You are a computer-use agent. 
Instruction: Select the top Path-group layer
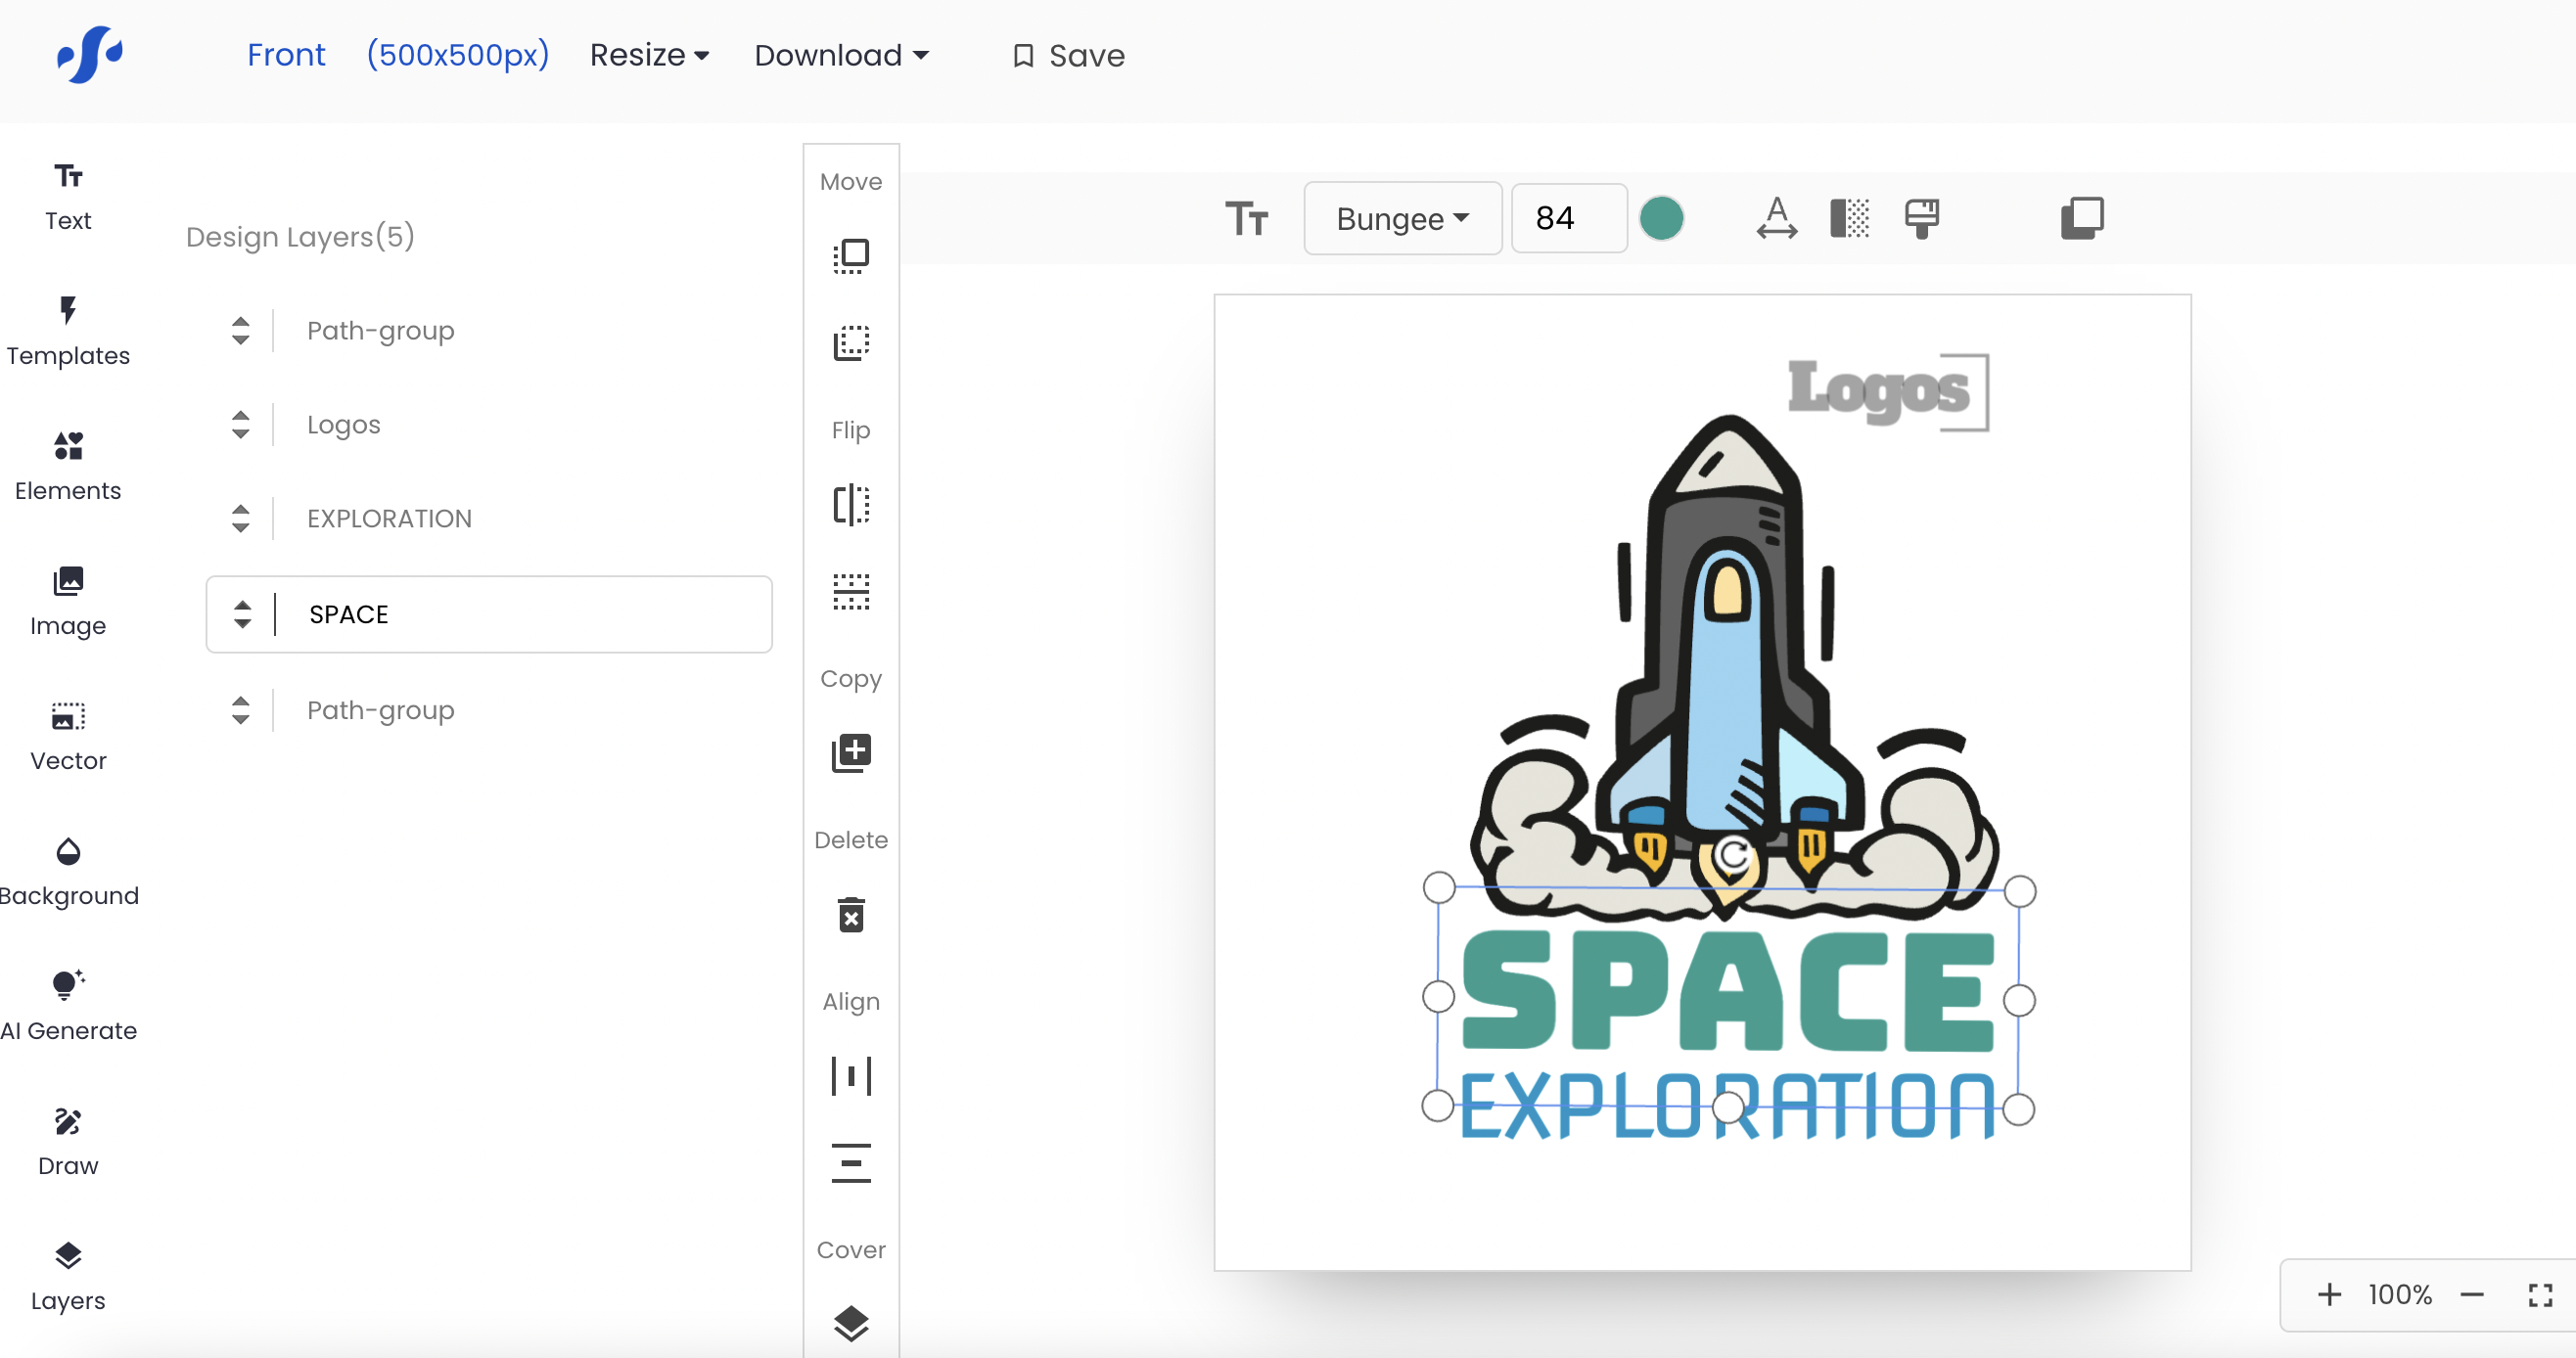[x=380, y=331]
